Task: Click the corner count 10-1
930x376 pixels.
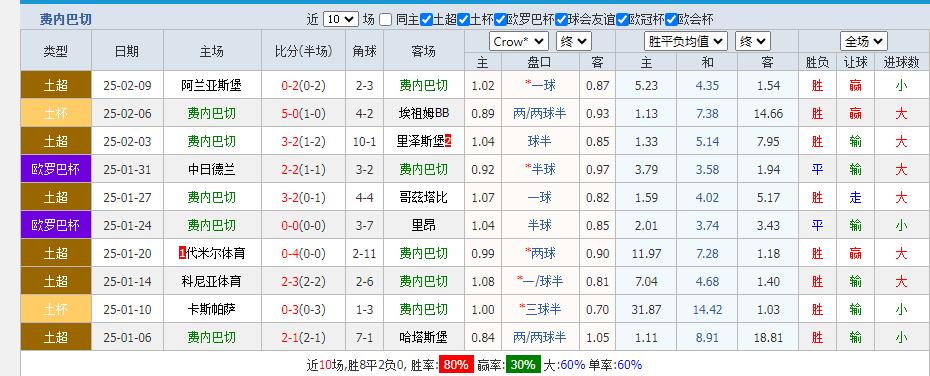Action: coord(364,141)
